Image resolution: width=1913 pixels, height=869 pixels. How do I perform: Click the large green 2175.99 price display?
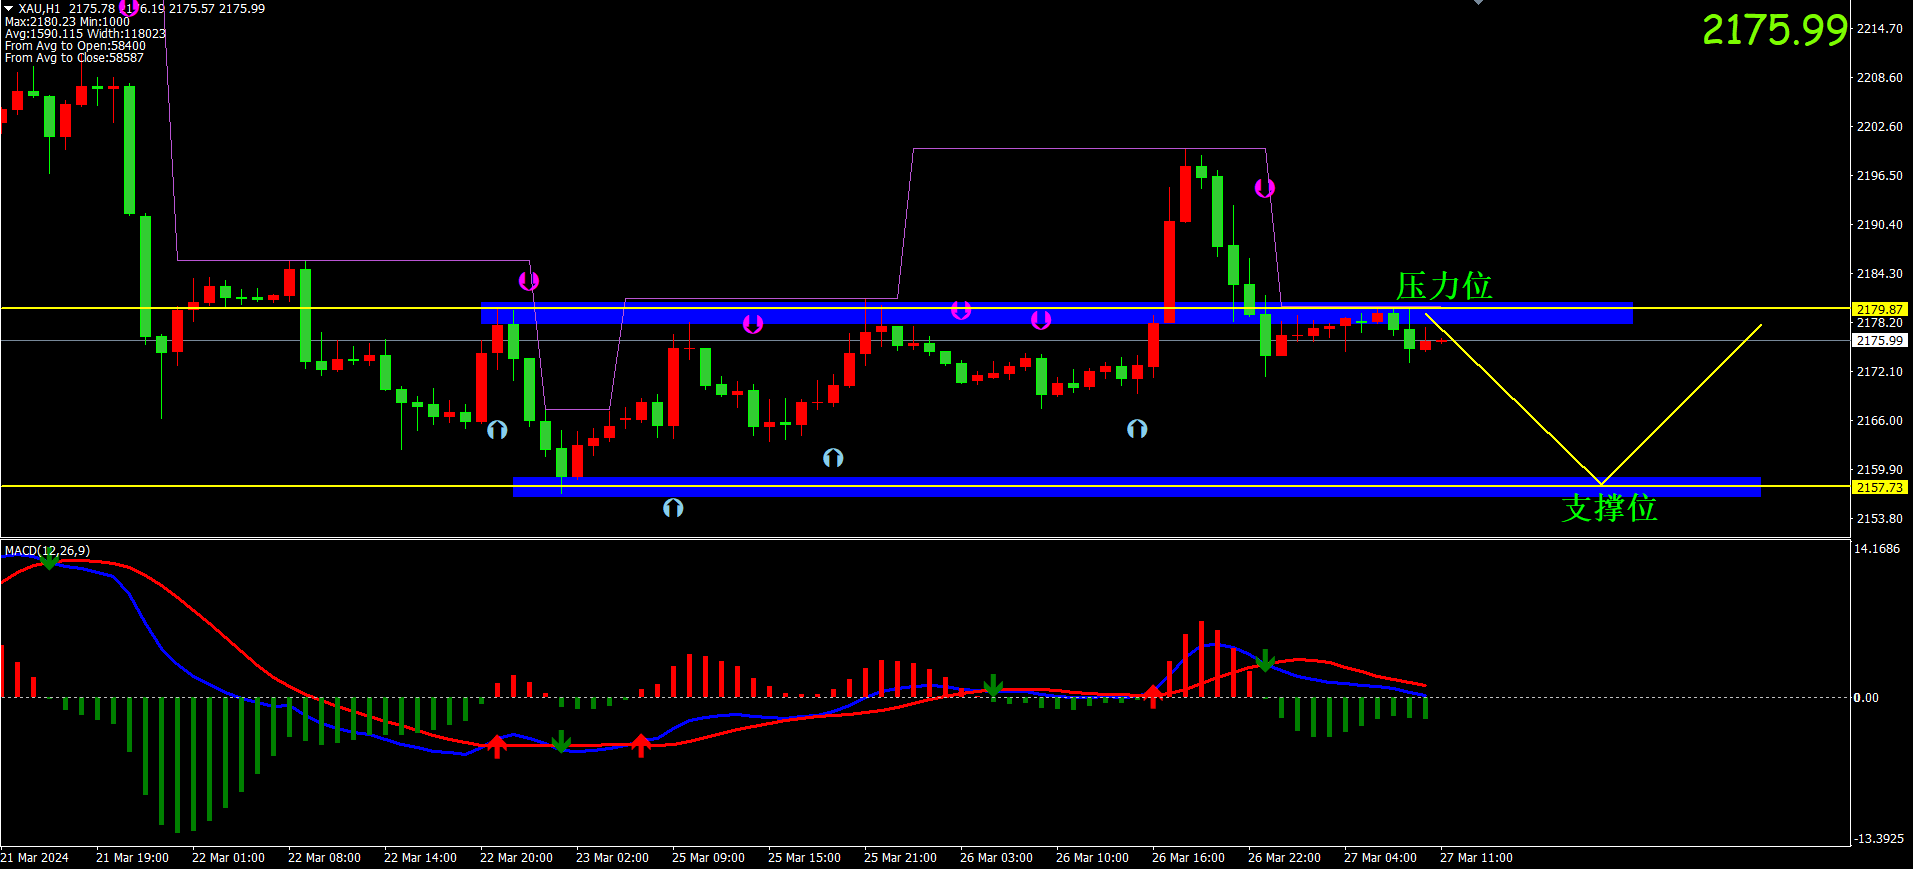(x=1774, y=30)
